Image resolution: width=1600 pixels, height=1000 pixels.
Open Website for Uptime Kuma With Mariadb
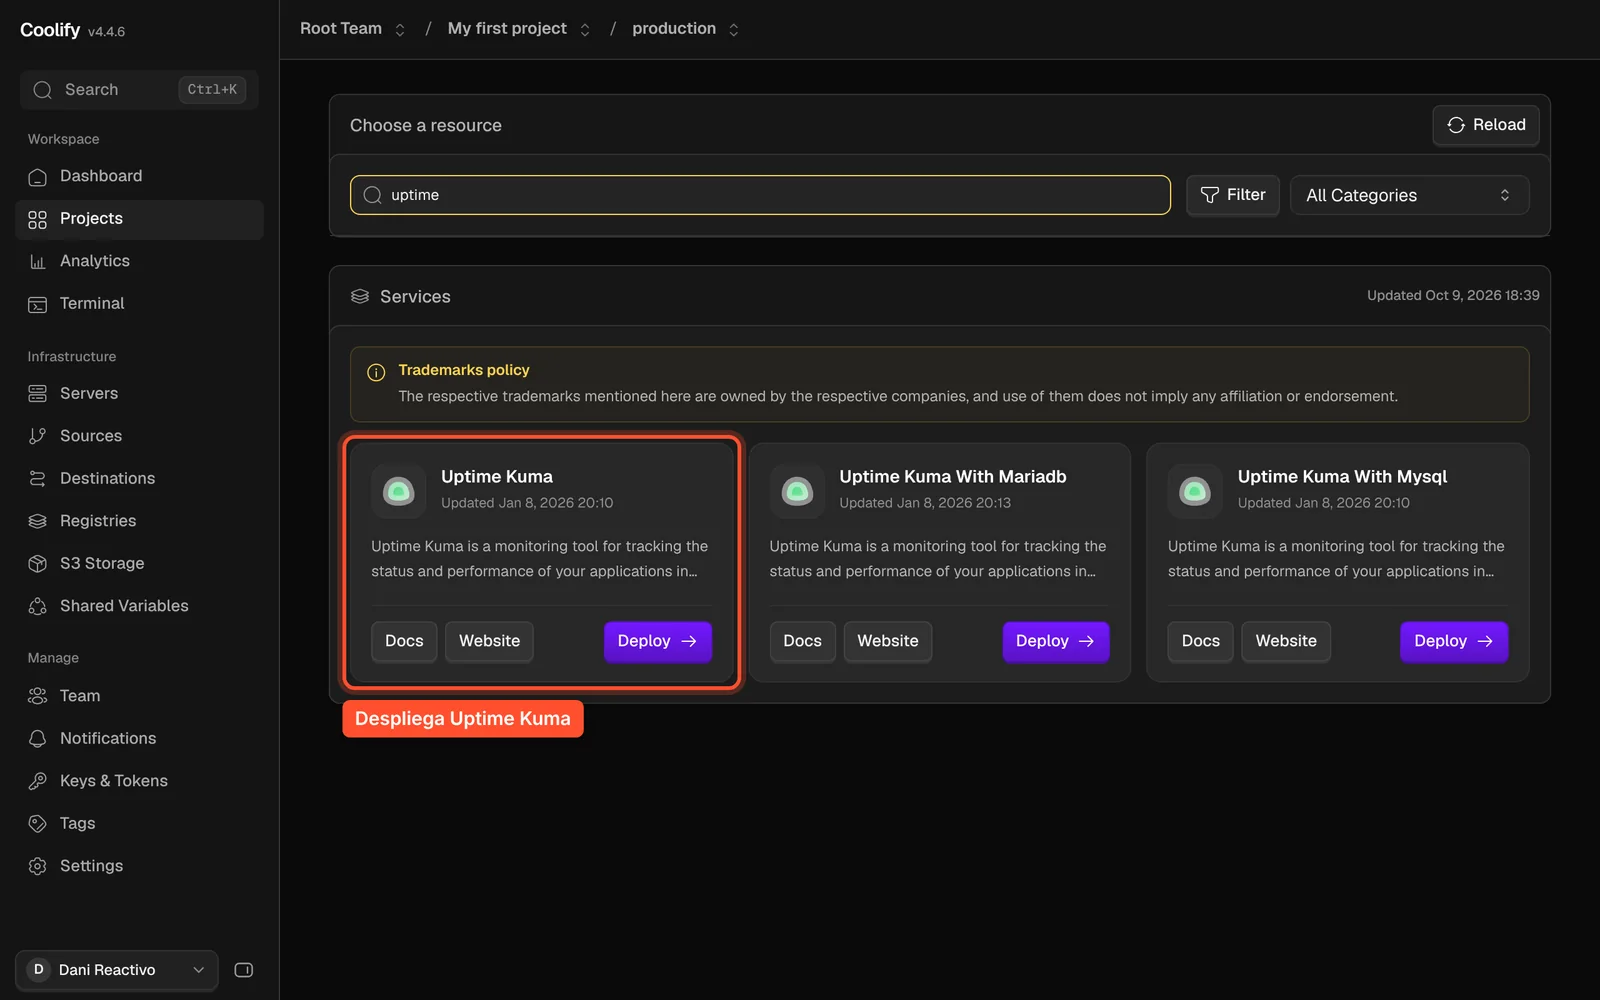[888, 641]
